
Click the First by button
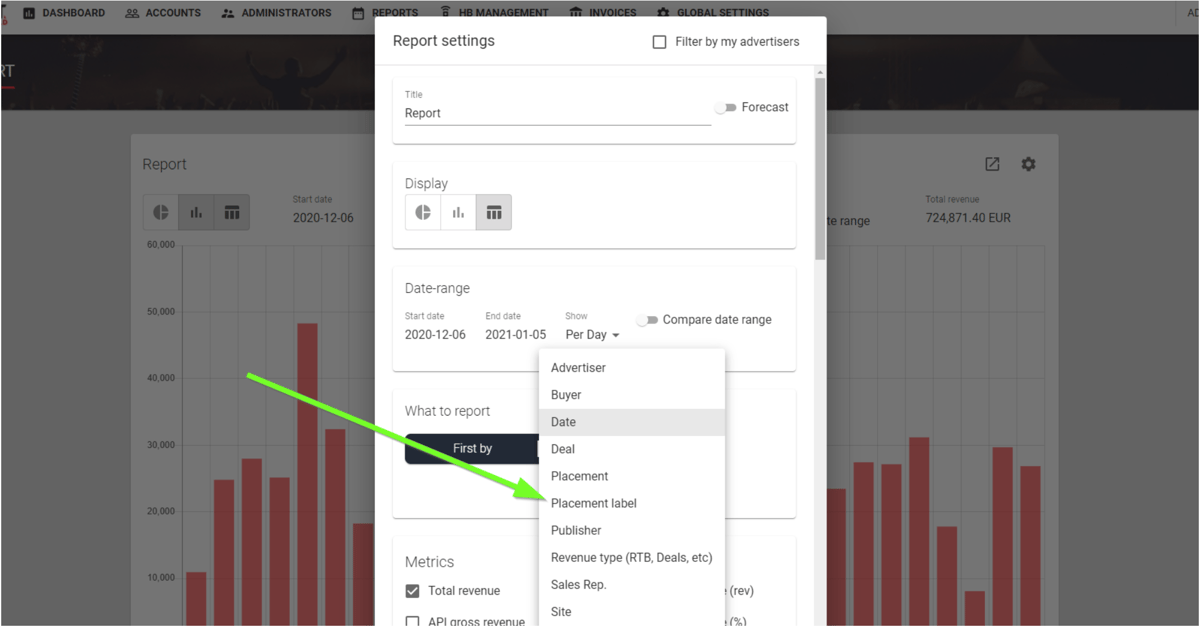pos(472,449)
